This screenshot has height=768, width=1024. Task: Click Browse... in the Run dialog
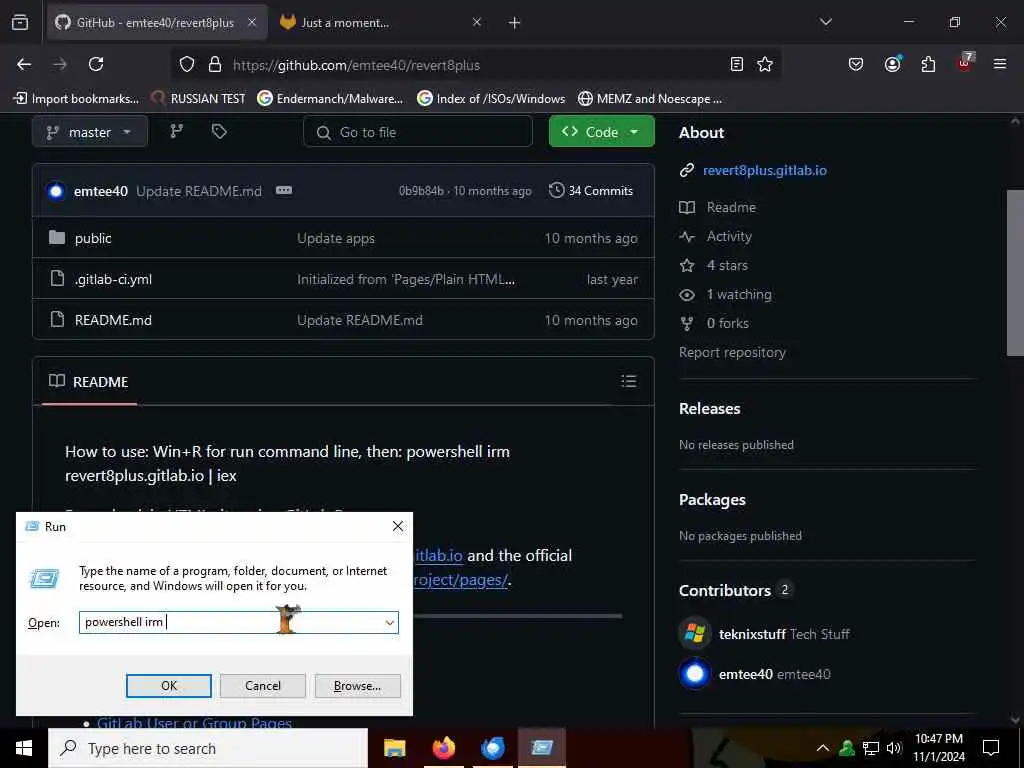tap(357, 686)
